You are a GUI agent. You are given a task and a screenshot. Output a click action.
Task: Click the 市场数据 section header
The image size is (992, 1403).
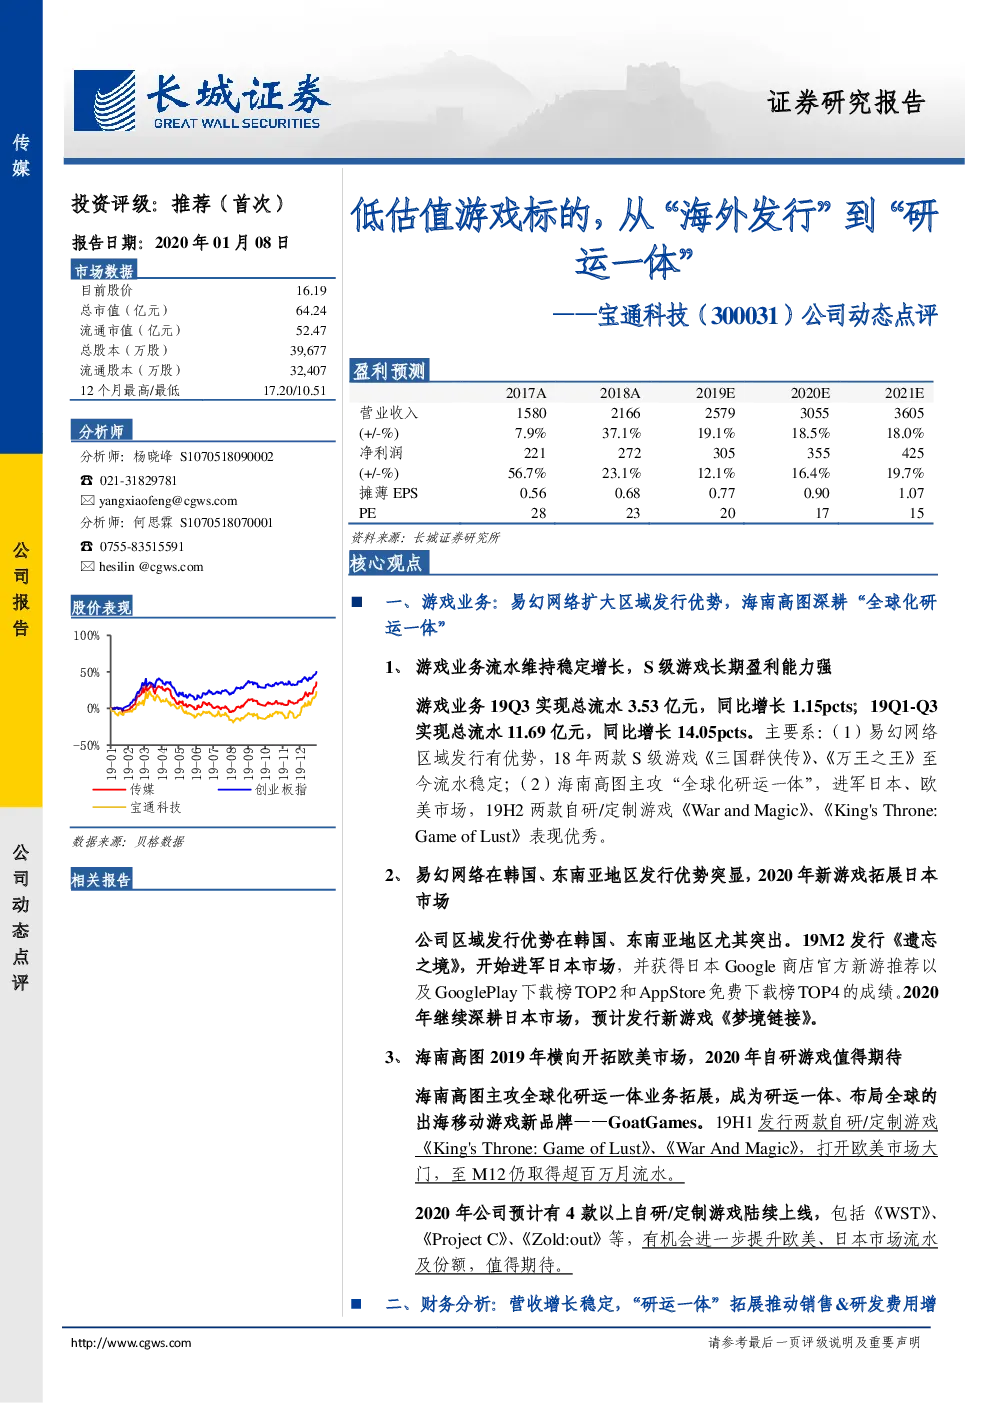click(103, 271)
